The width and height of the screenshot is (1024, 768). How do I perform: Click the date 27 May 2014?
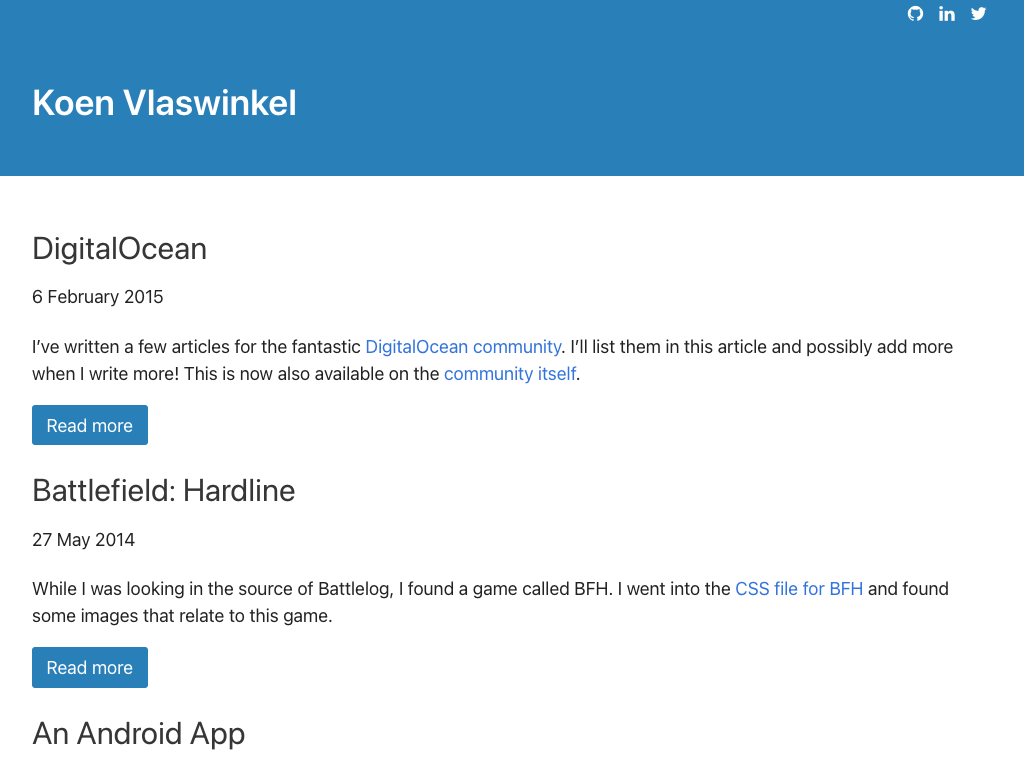pyautogui.click(x=83, y=540)
